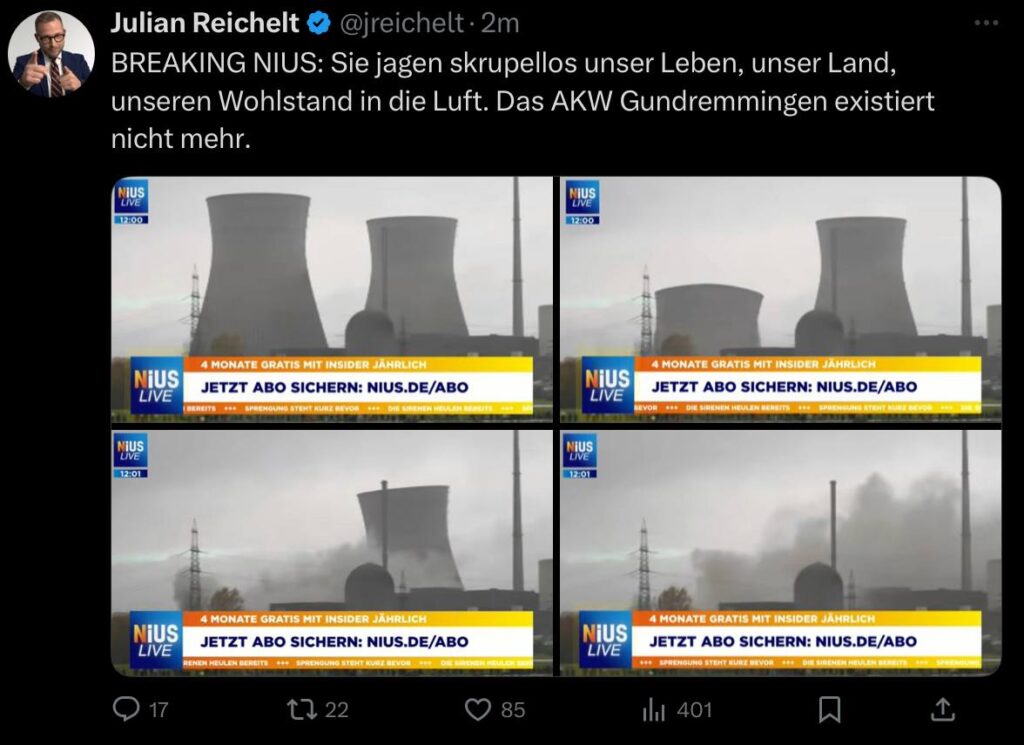Screen dimensions: 1024x745
Task: Open top-left image with two cooling towers
Action: coord(332,300)
